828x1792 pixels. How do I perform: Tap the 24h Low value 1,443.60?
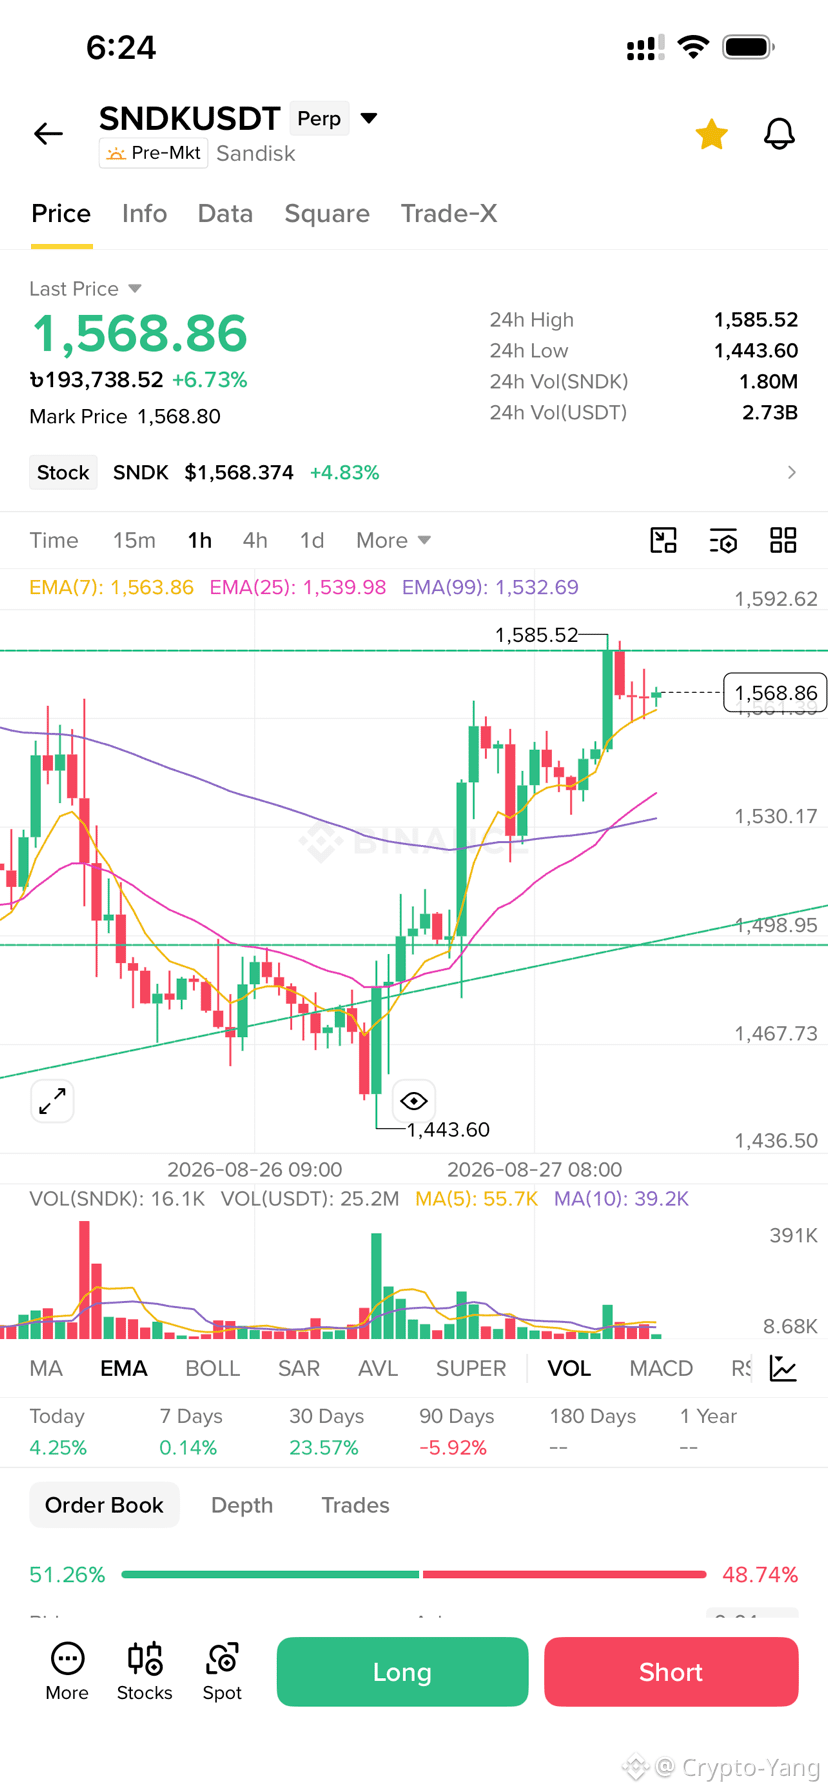[x=755, y=351]
